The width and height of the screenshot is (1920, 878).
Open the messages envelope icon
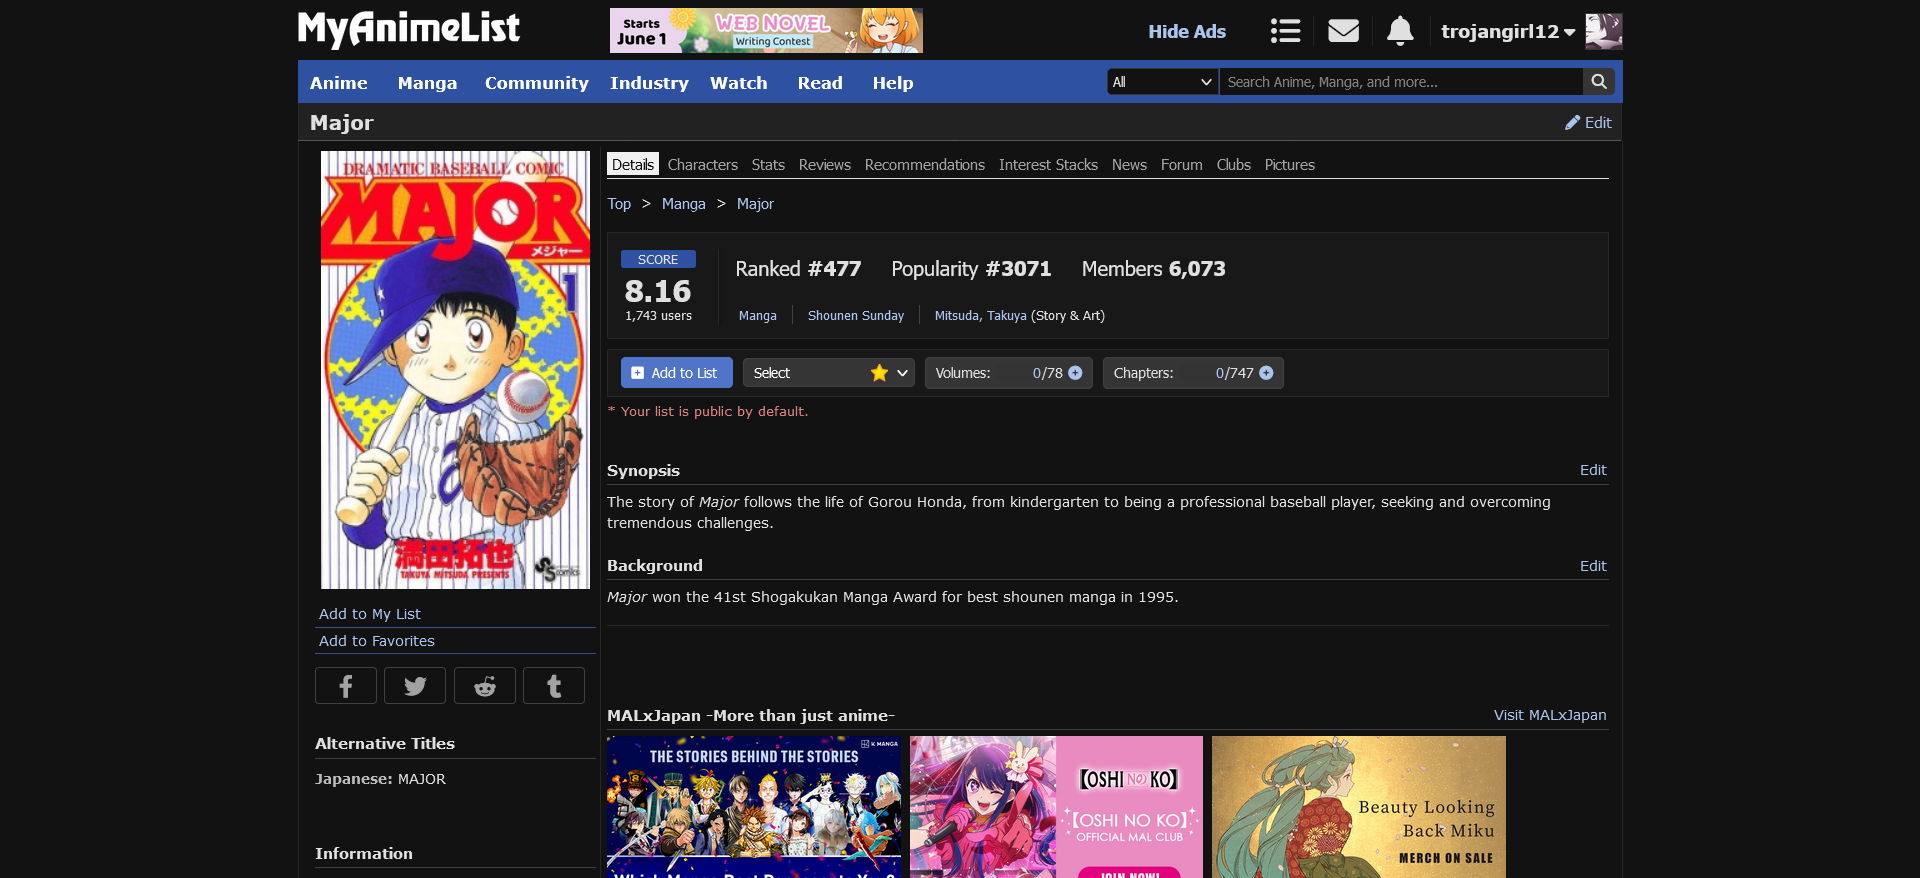[x=1343, y=31]
